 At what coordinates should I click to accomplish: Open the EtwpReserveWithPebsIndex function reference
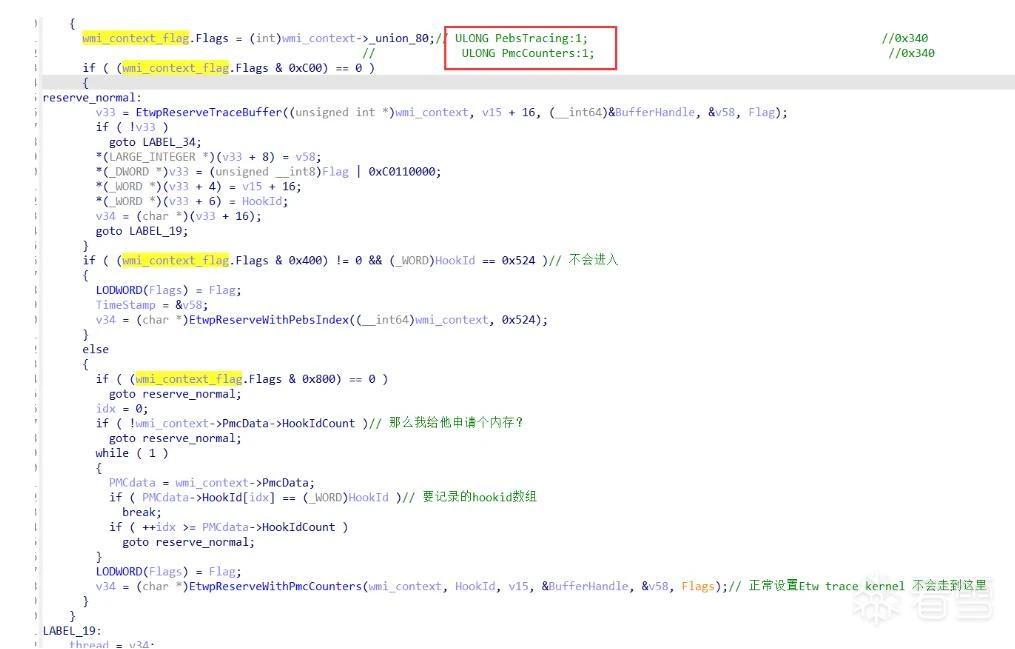click(x=269, y=320)
